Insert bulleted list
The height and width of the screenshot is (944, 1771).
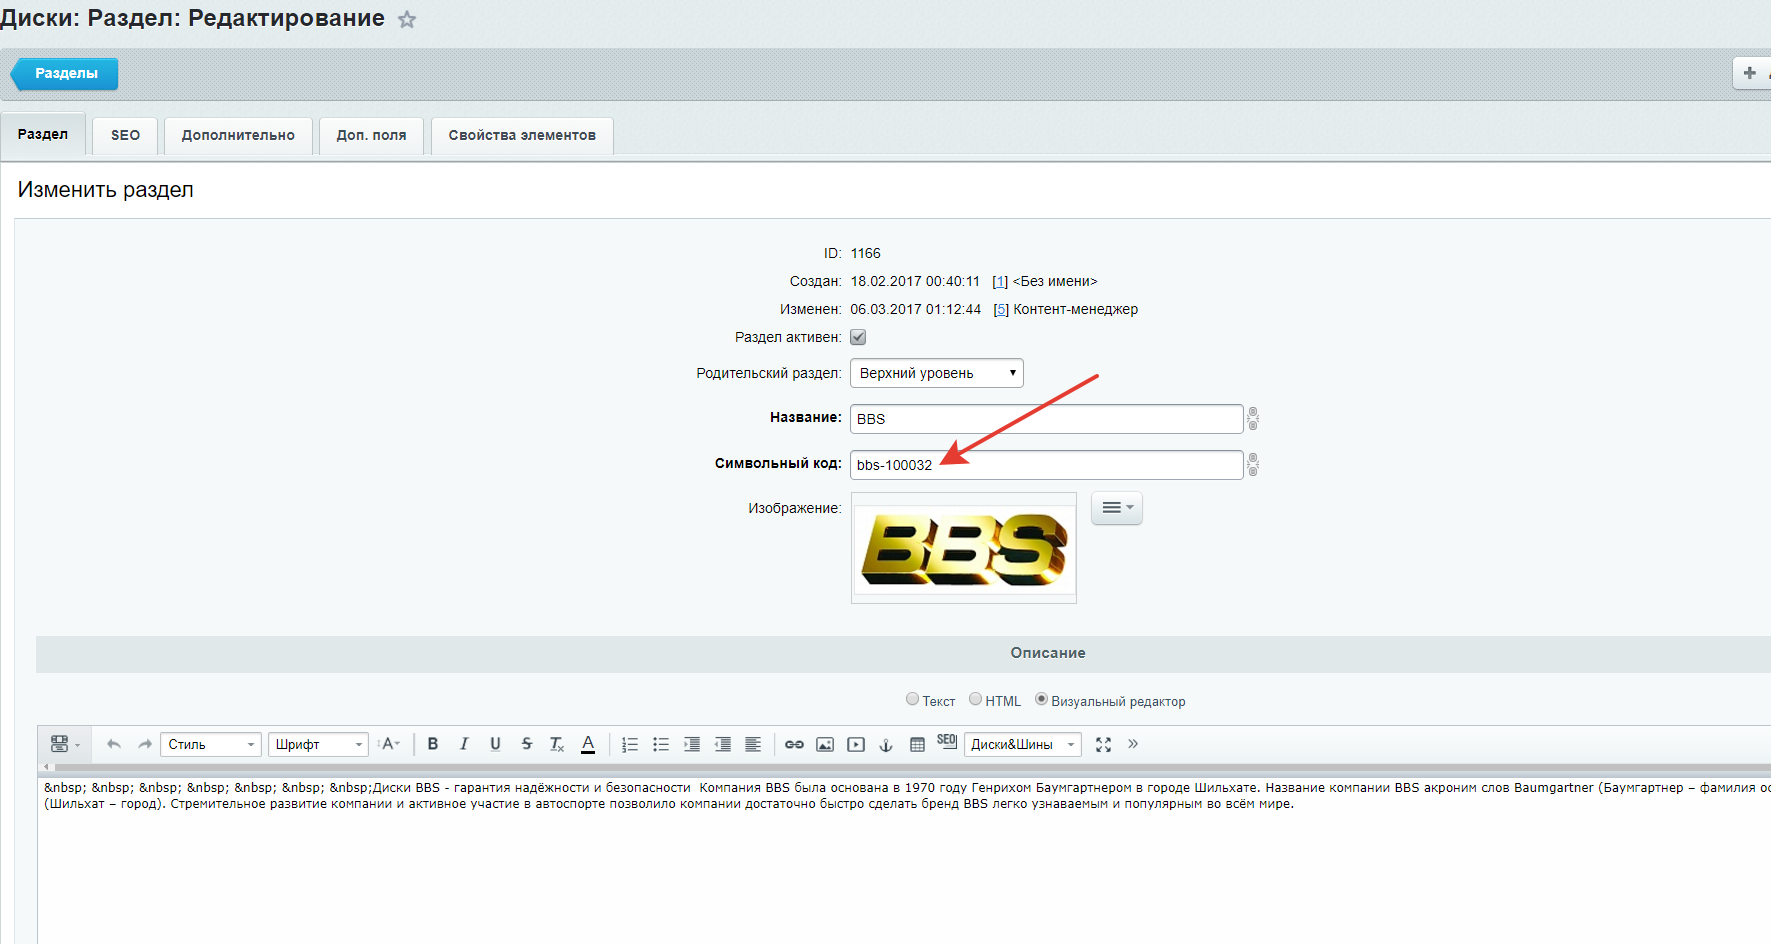pyautogui.click(x=661, y=744)
